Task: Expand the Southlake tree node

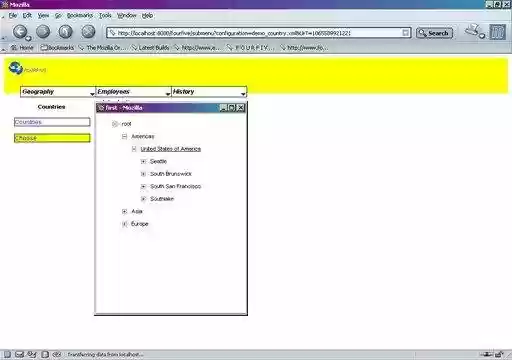Action: click(x=143, y=199)
